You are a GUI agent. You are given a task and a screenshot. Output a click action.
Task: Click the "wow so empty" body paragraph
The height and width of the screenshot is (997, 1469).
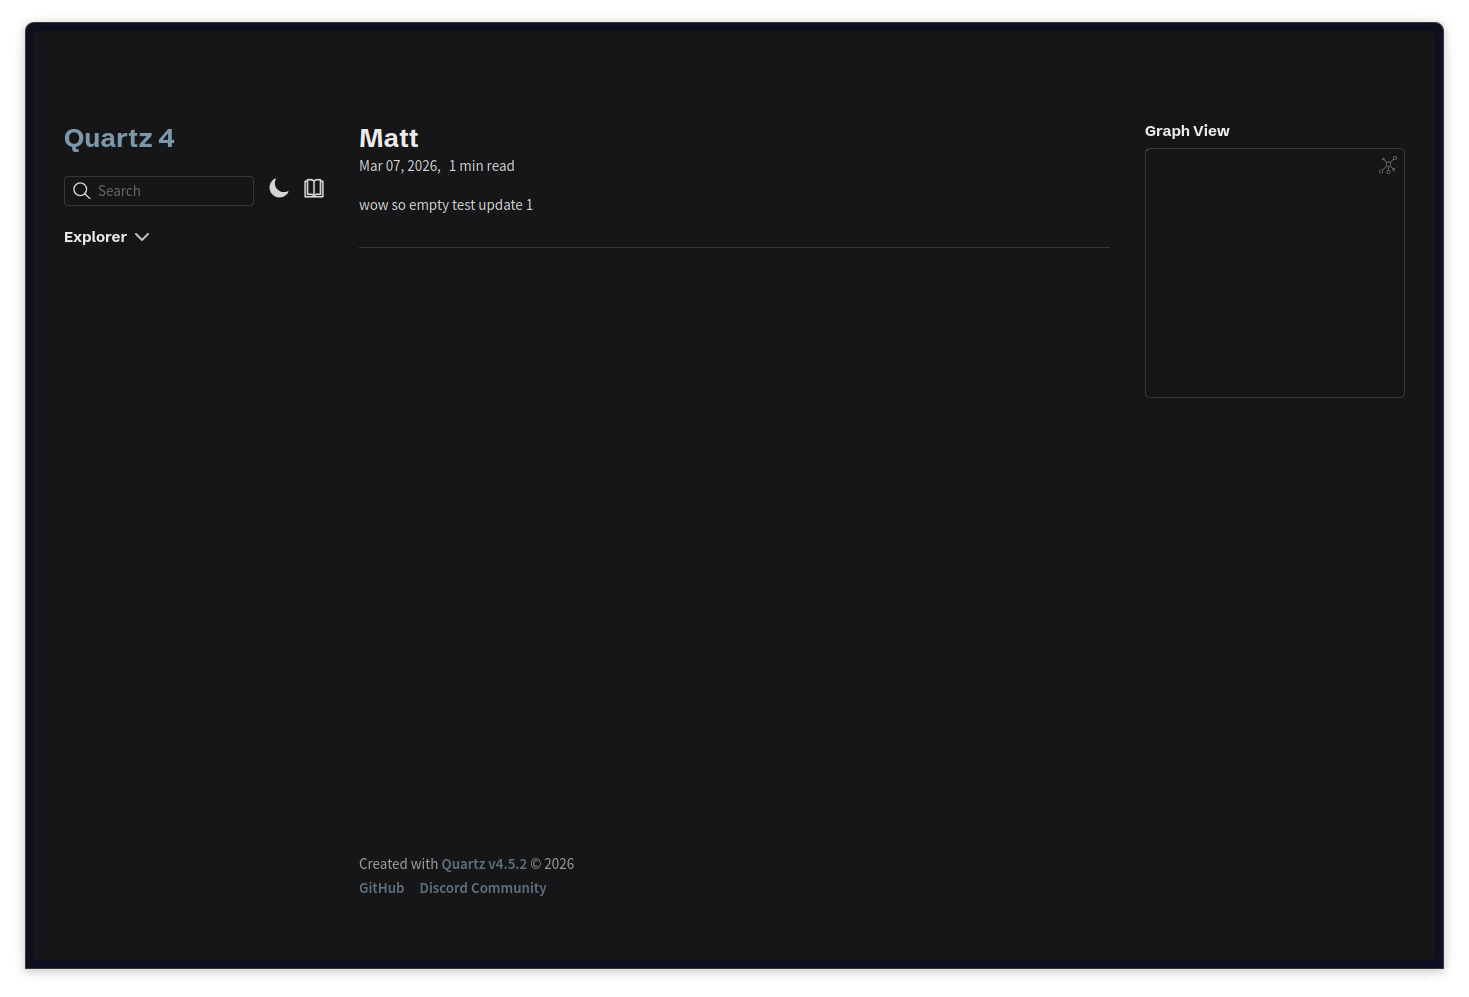[445, 205]
